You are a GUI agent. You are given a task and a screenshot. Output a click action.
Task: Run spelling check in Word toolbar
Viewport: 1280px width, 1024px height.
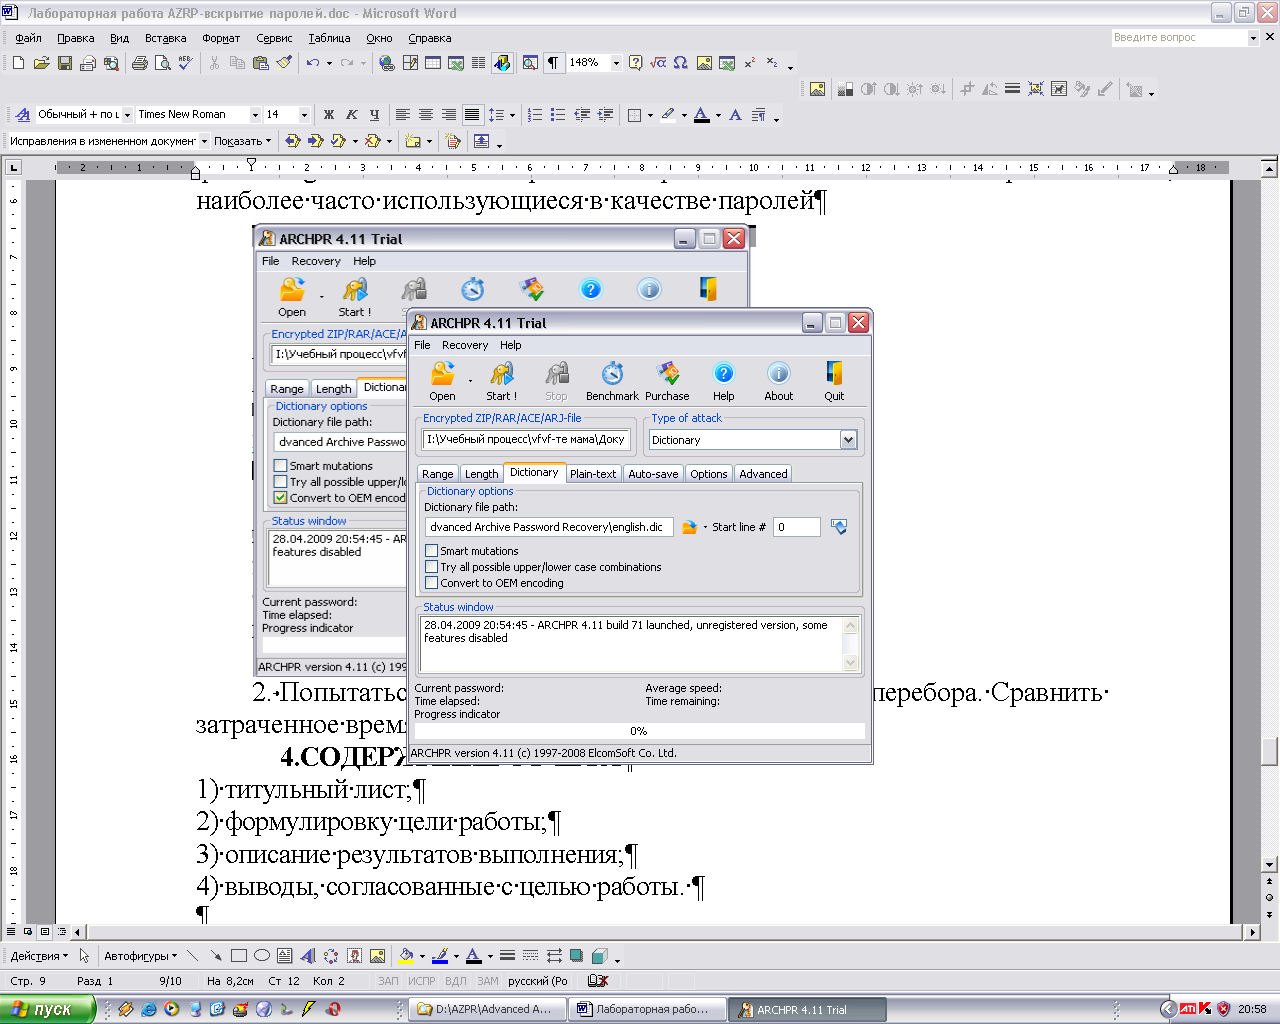(185, 63)
